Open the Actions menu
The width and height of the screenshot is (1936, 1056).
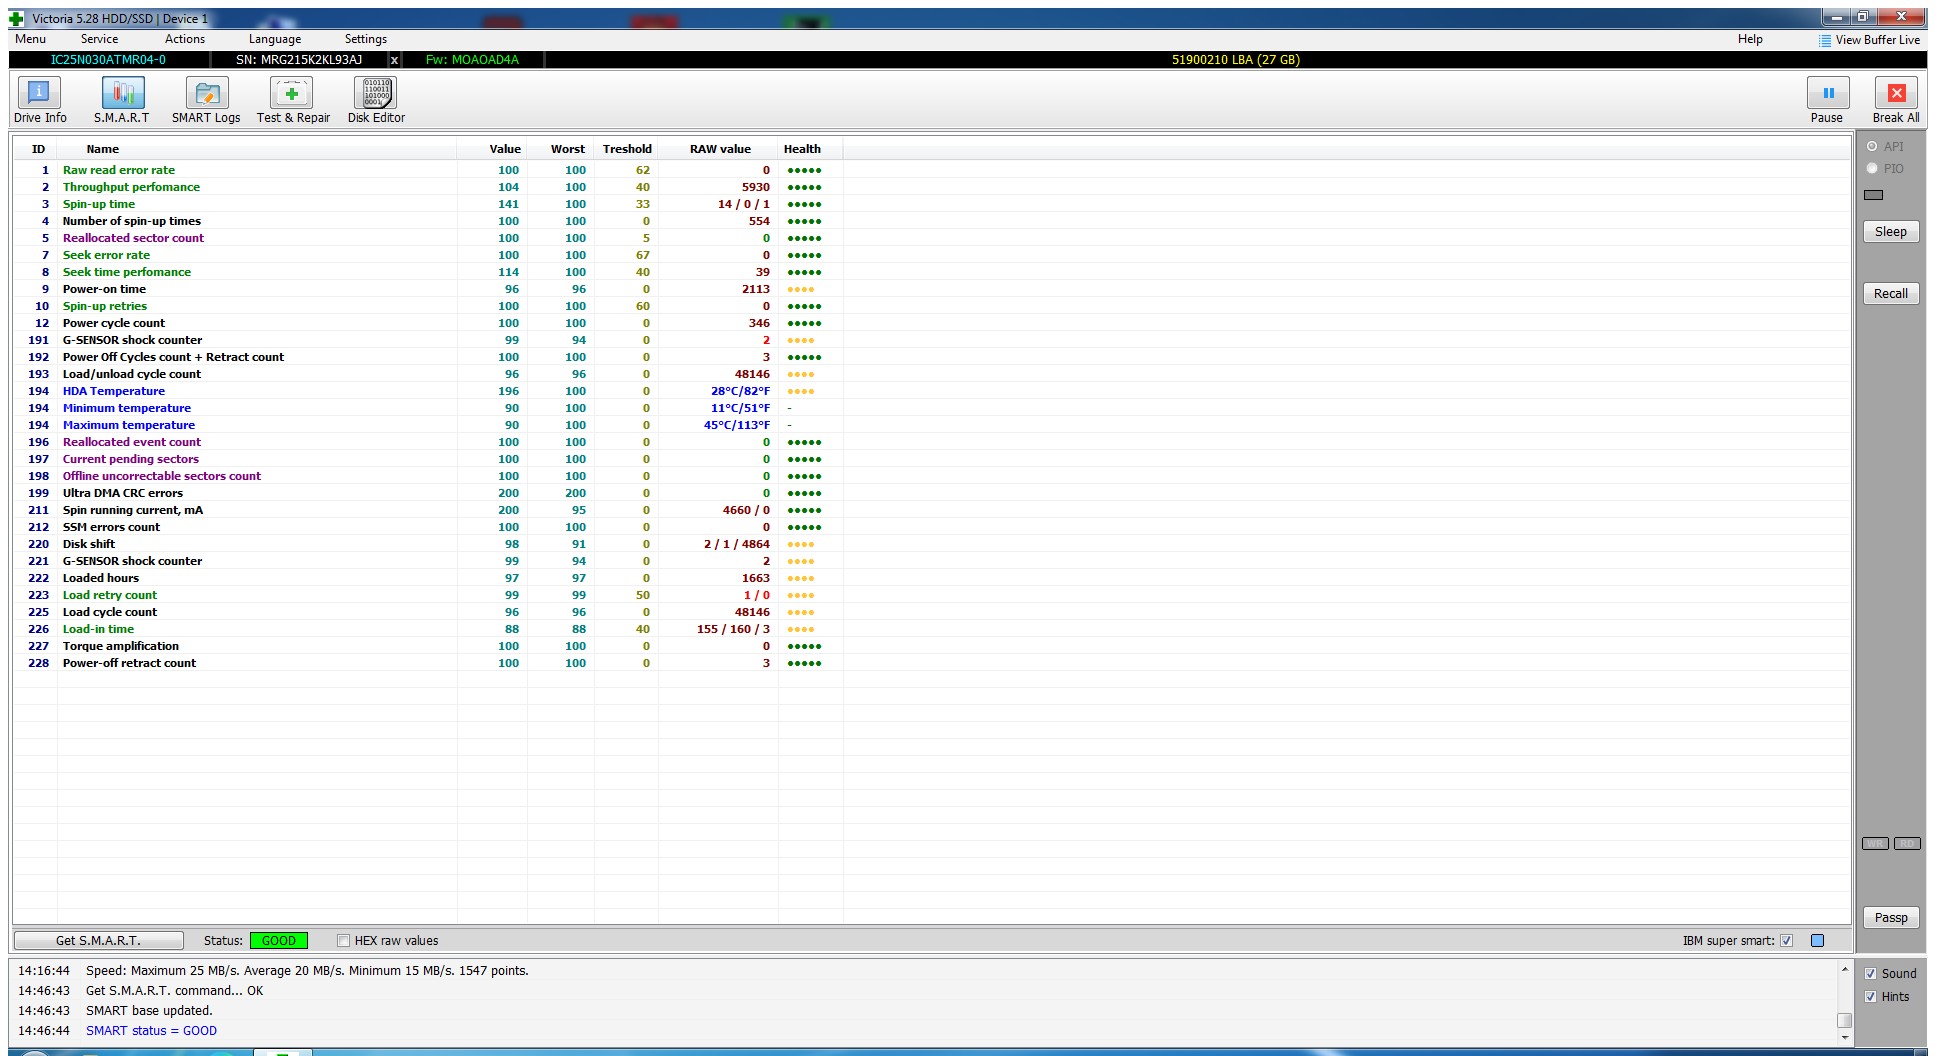point(185,39)
